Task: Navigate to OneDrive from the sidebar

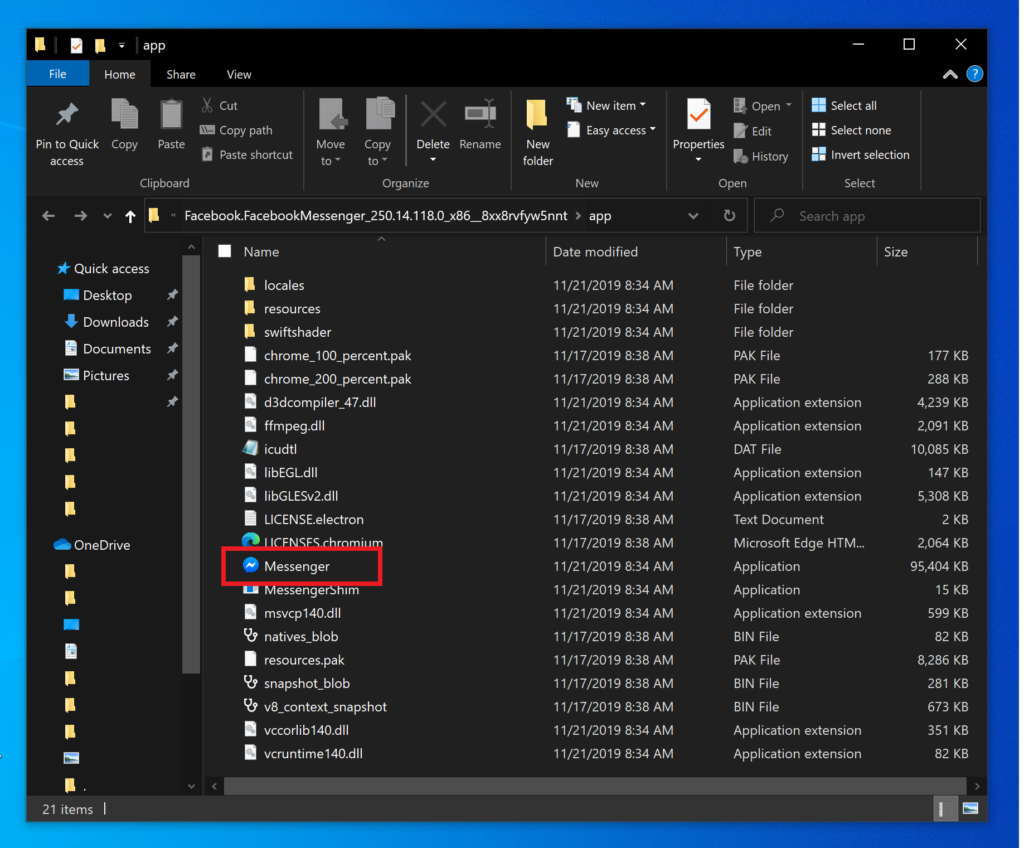Action: point(91,544)
